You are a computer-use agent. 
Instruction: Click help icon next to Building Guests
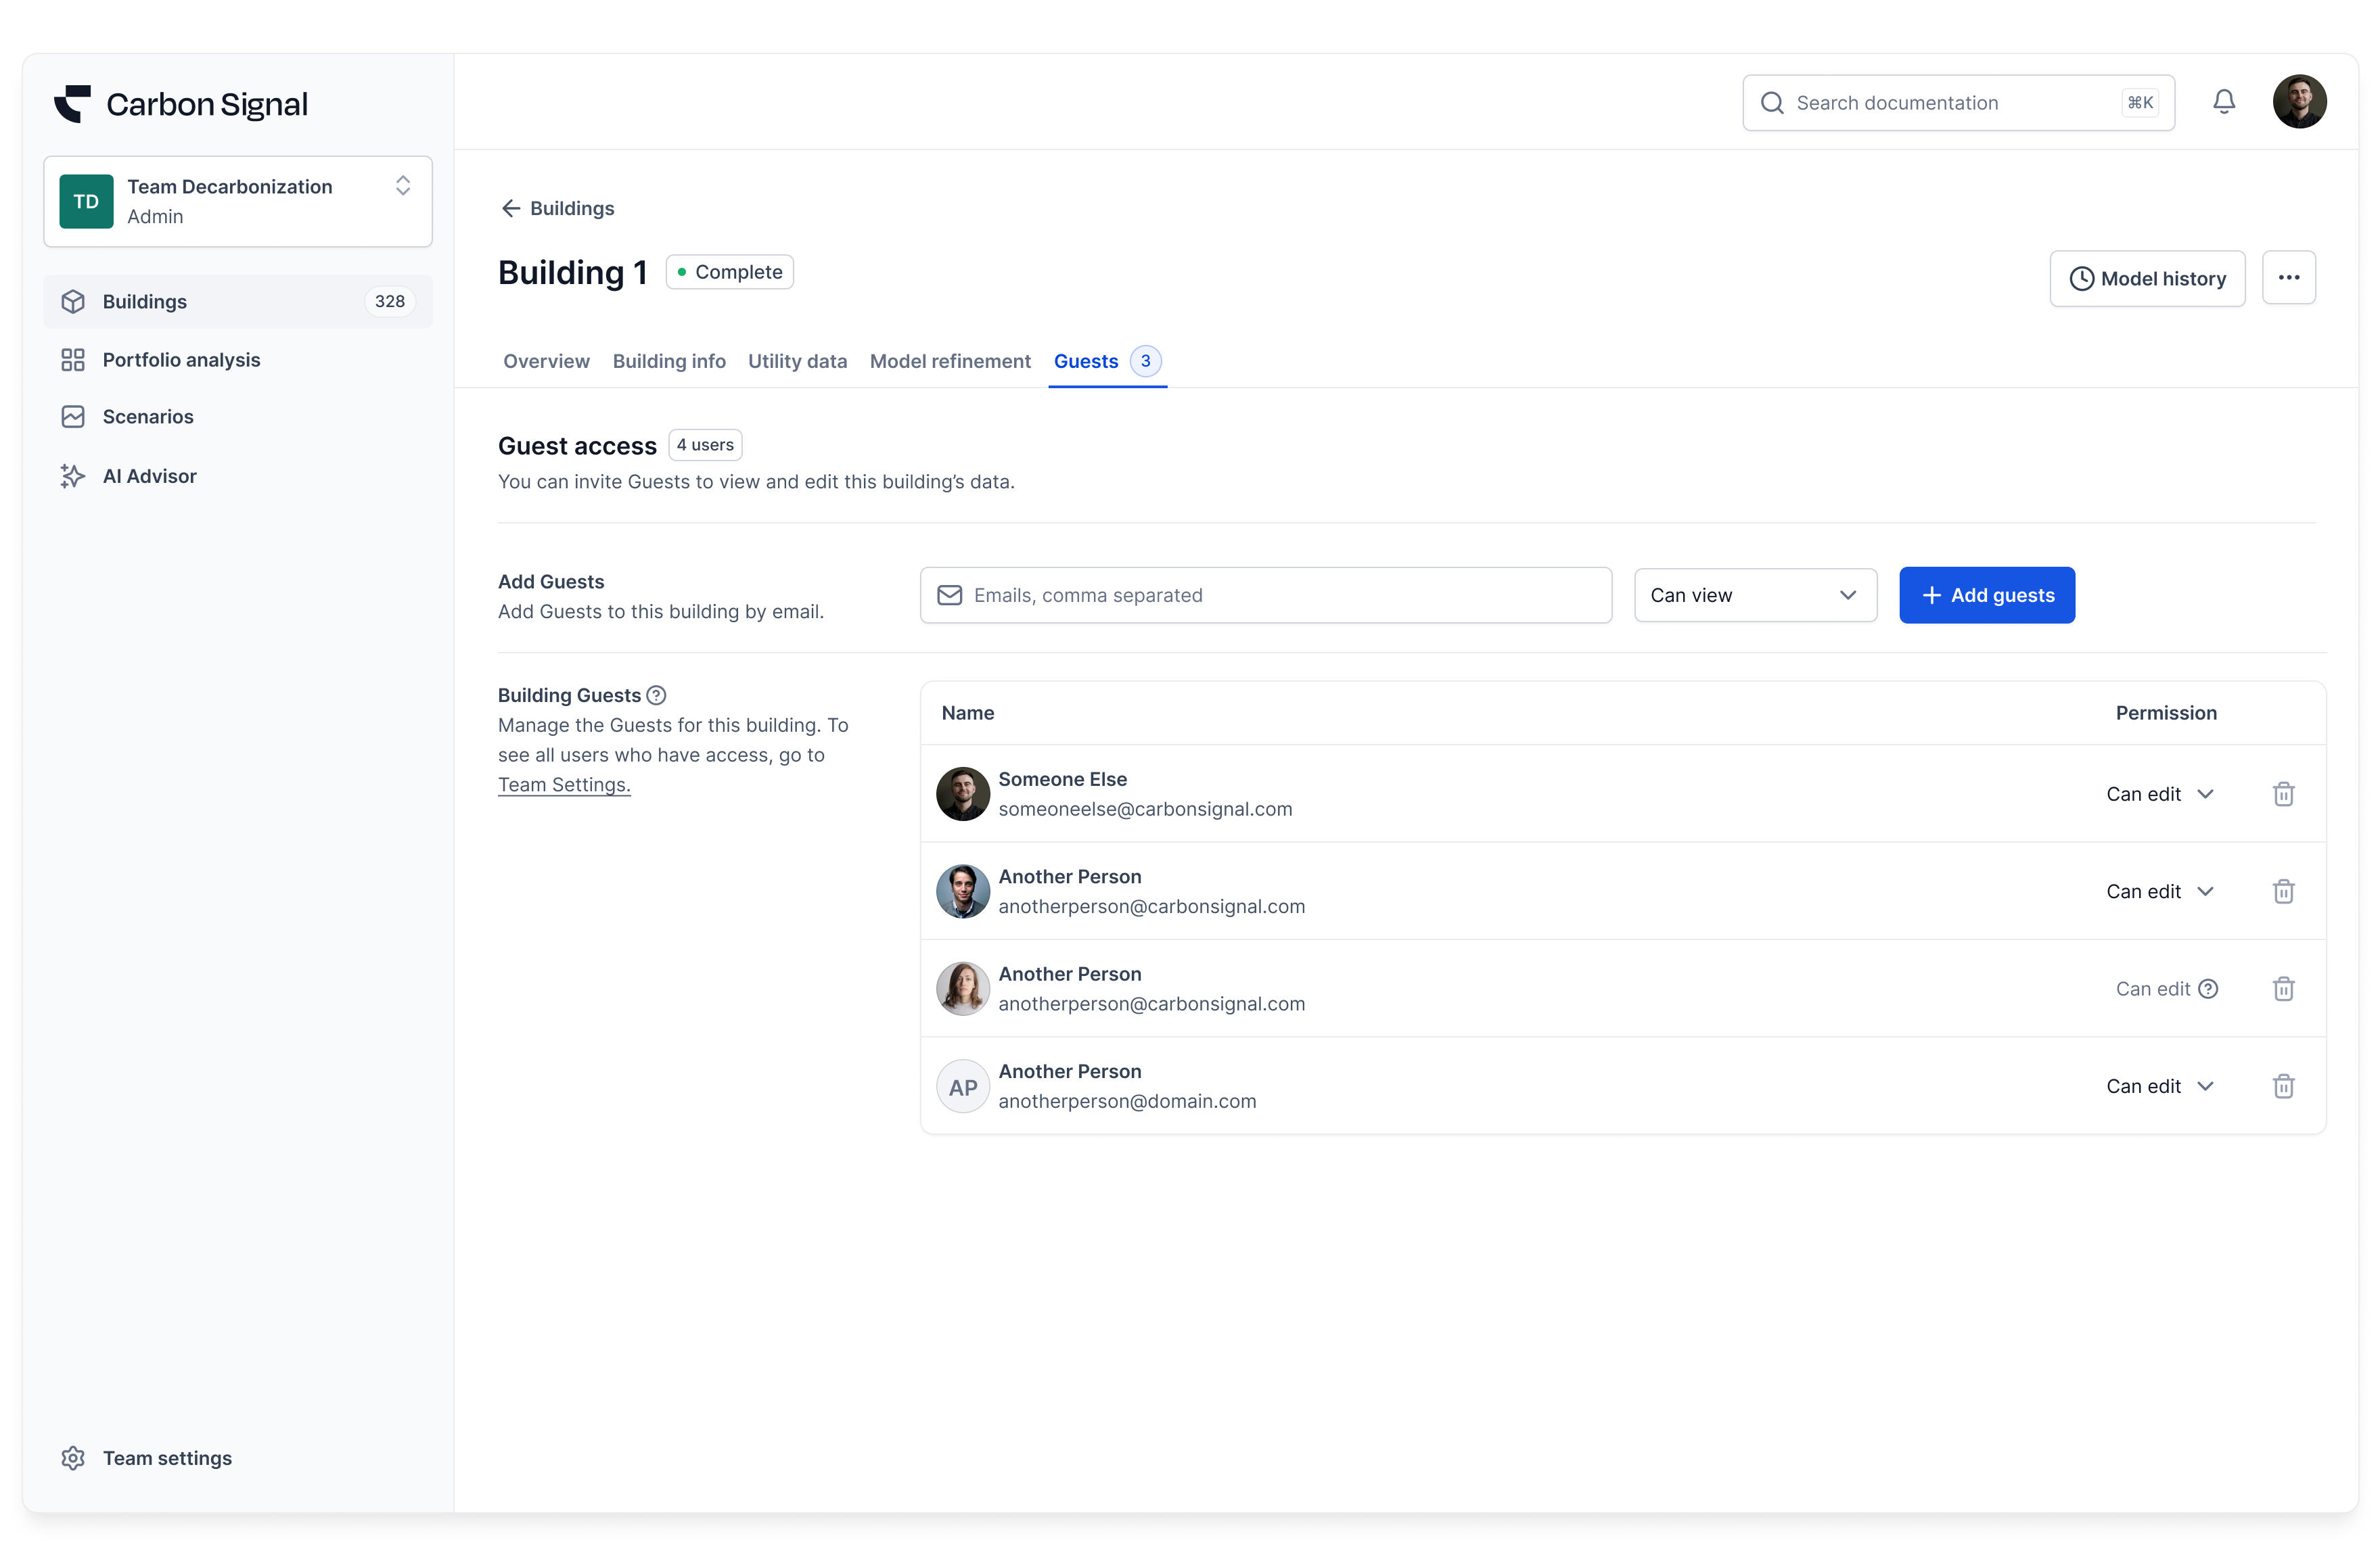click(x=656, y=695)
